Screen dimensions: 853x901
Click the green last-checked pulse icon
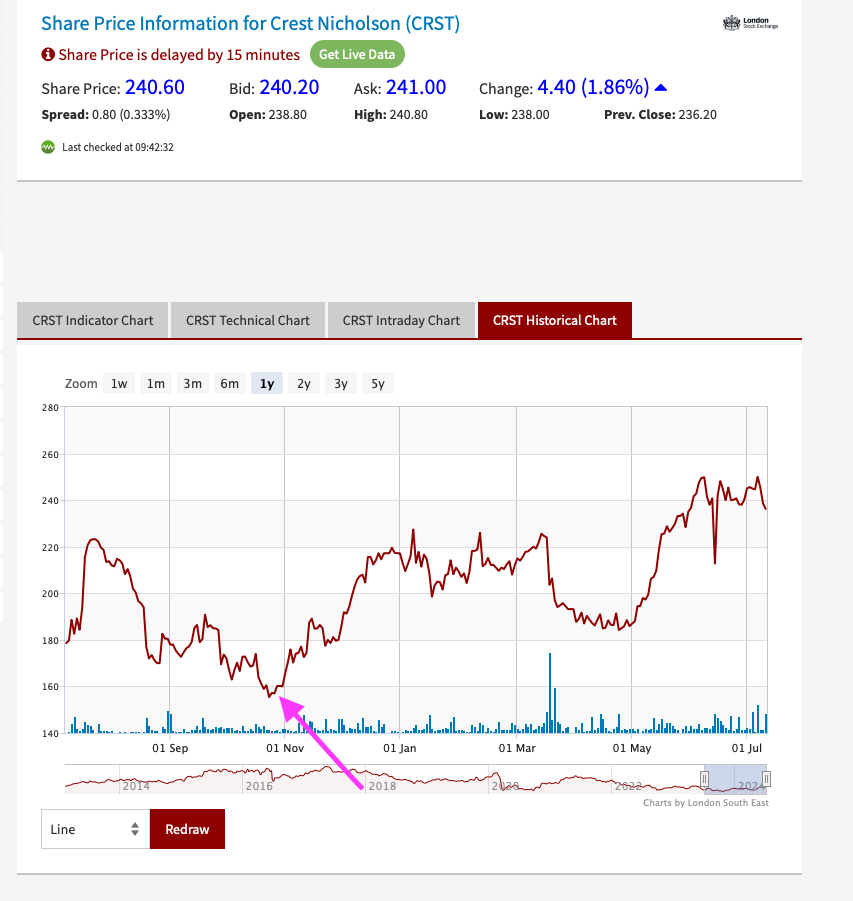point(48,147)
